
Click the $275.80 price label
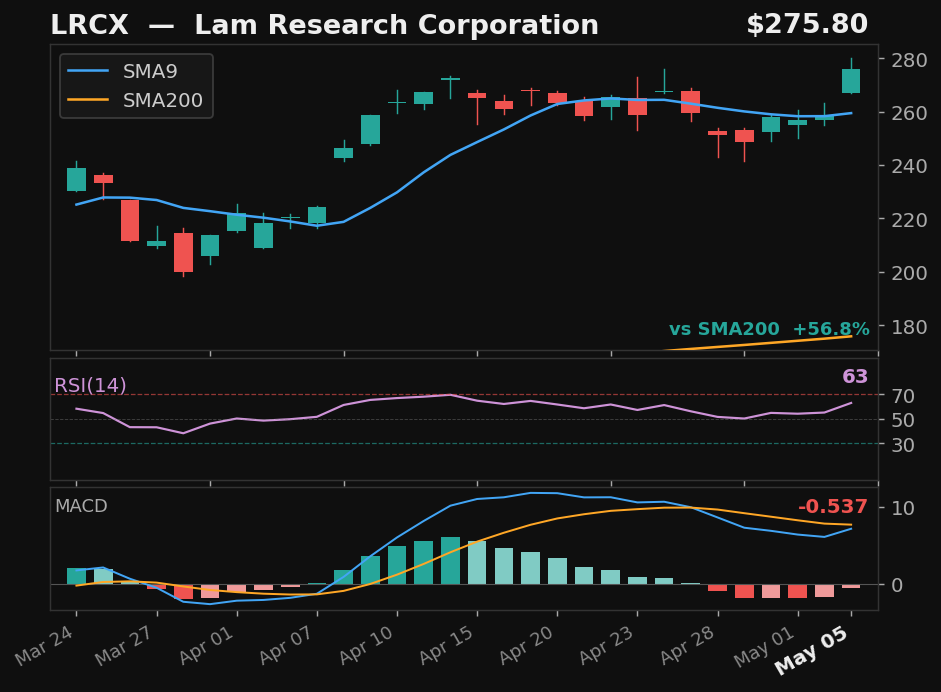(x=807, y=25)
